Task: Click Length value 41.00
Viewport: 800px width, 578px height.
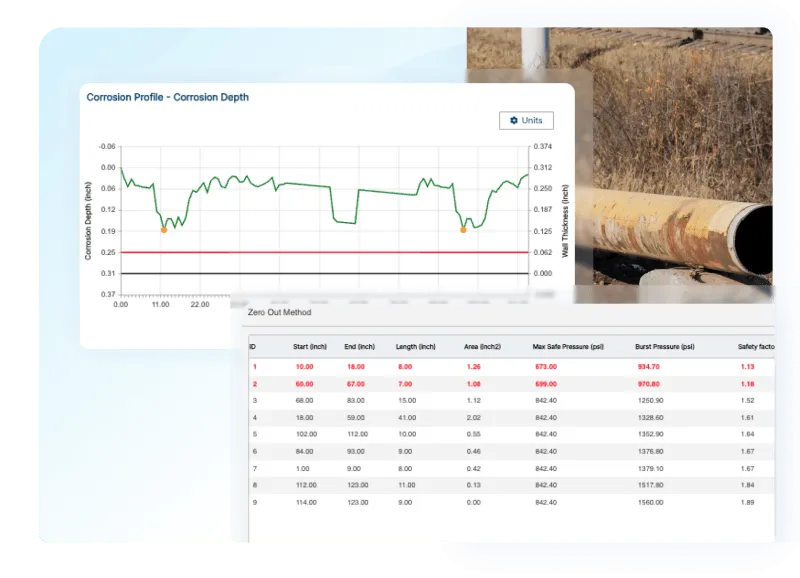Action: coord(407,418)
